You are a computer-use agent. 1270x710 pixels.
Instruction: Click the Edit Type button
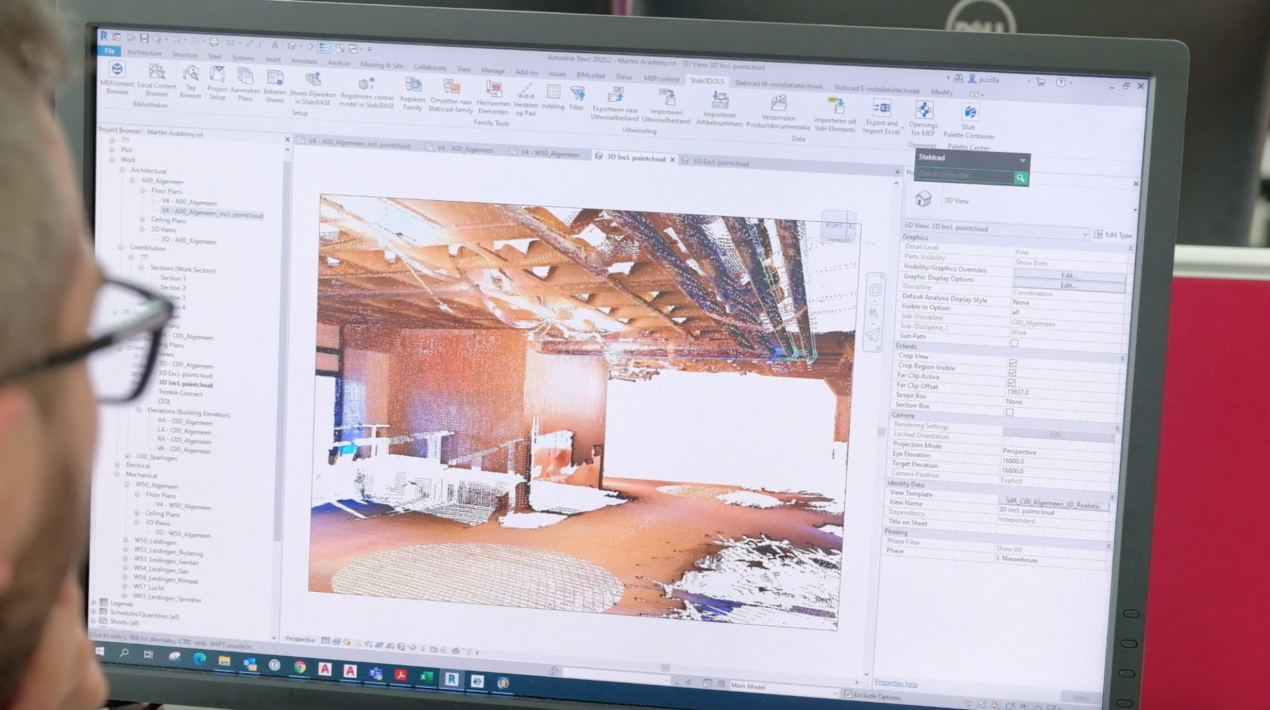pos(1113,235)
